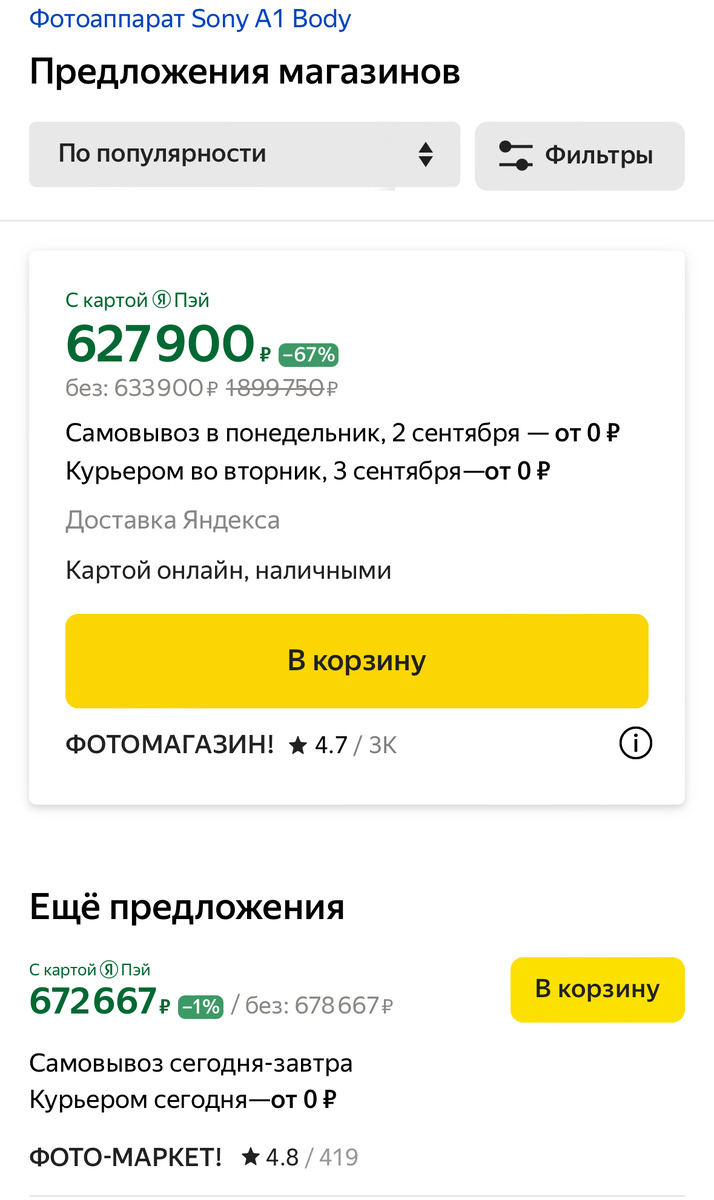Click the –1% discount badge
714x1200 pixels.
coord(200,1007)
